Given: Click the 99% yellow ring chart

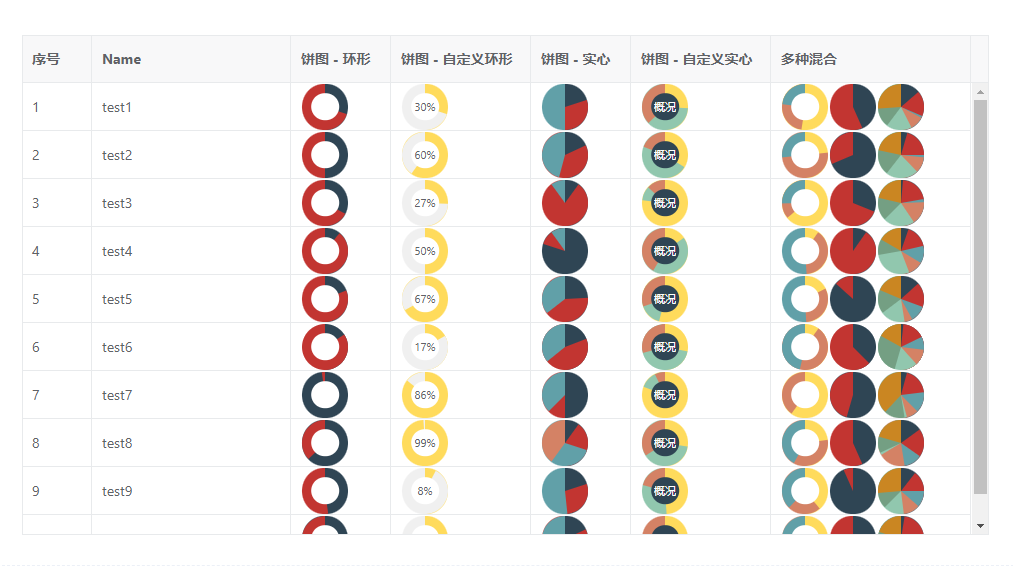Looking at the screenshot, I should [x=425, y=443].
